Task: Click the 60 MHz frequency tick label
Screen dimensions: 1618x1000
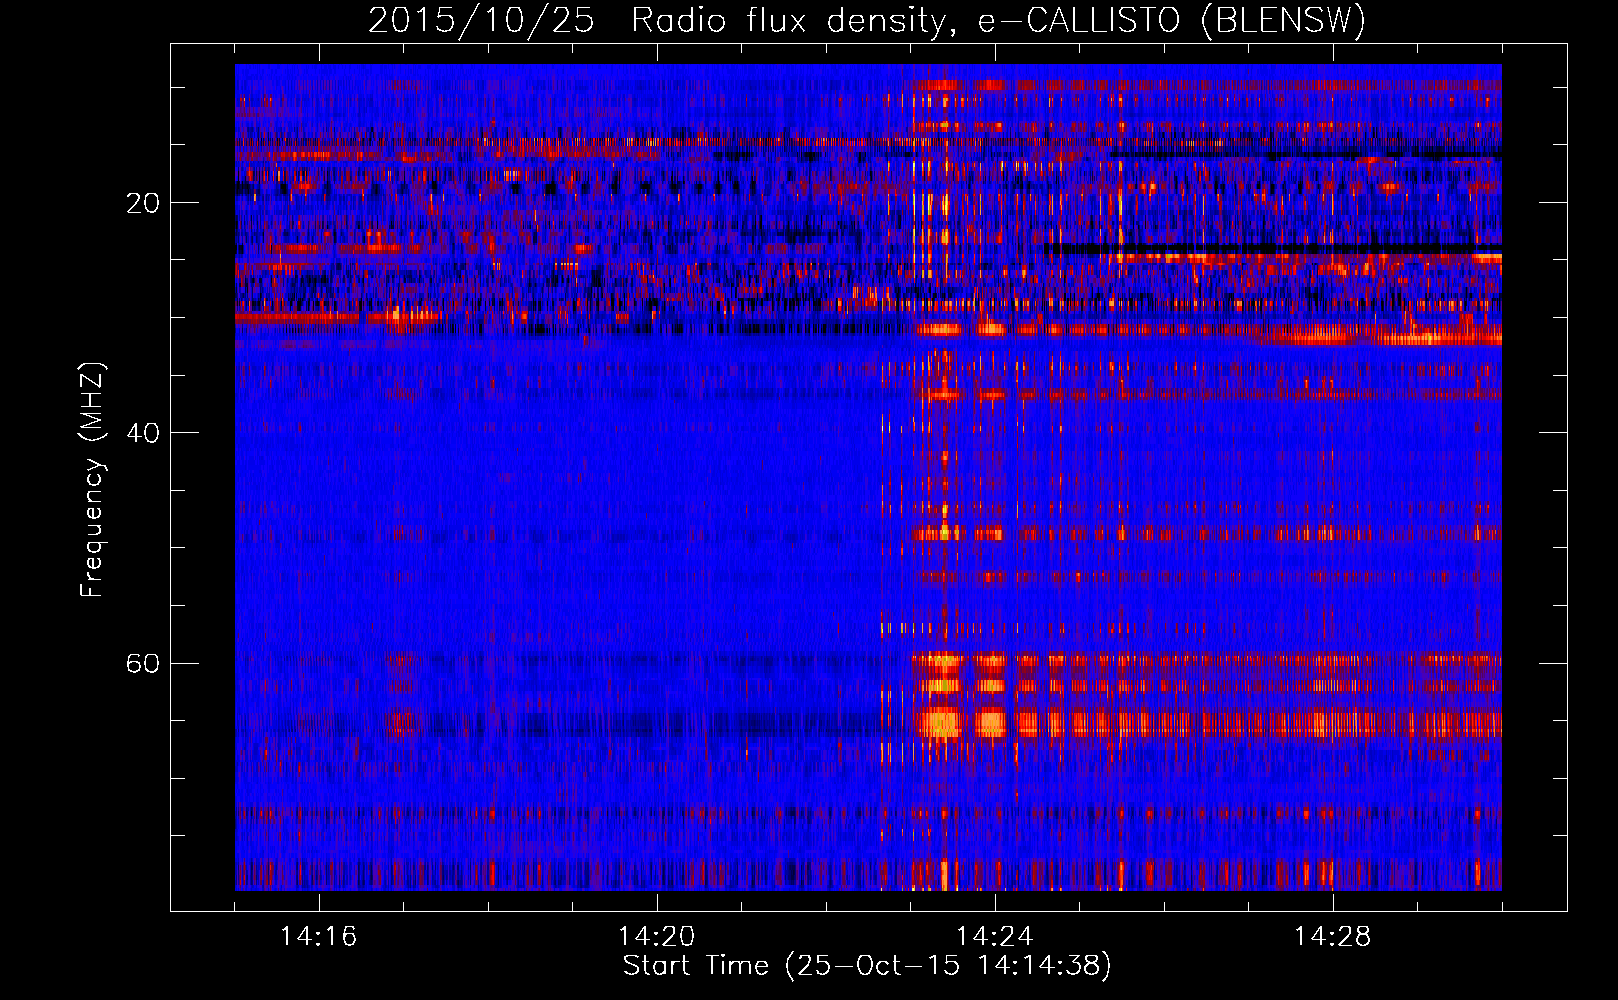Action: (x=143, y=664)
